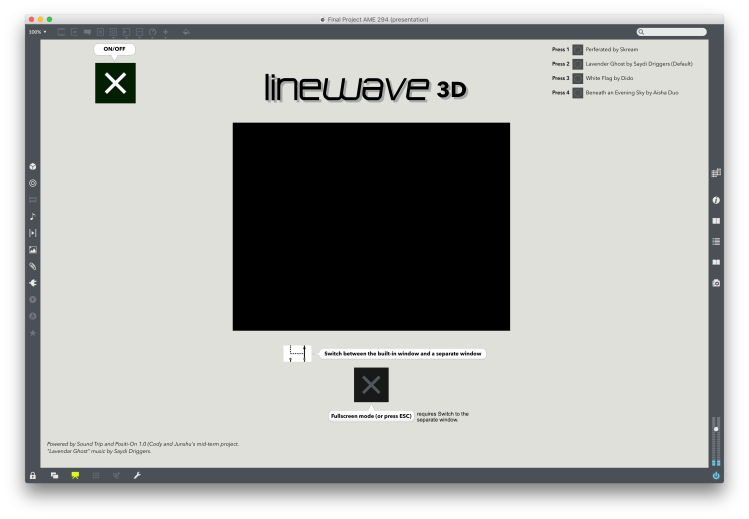The height and width of the screenshot is (519, 749).
Task: Add a button object from the toolbar
Action: click(113, 32)
